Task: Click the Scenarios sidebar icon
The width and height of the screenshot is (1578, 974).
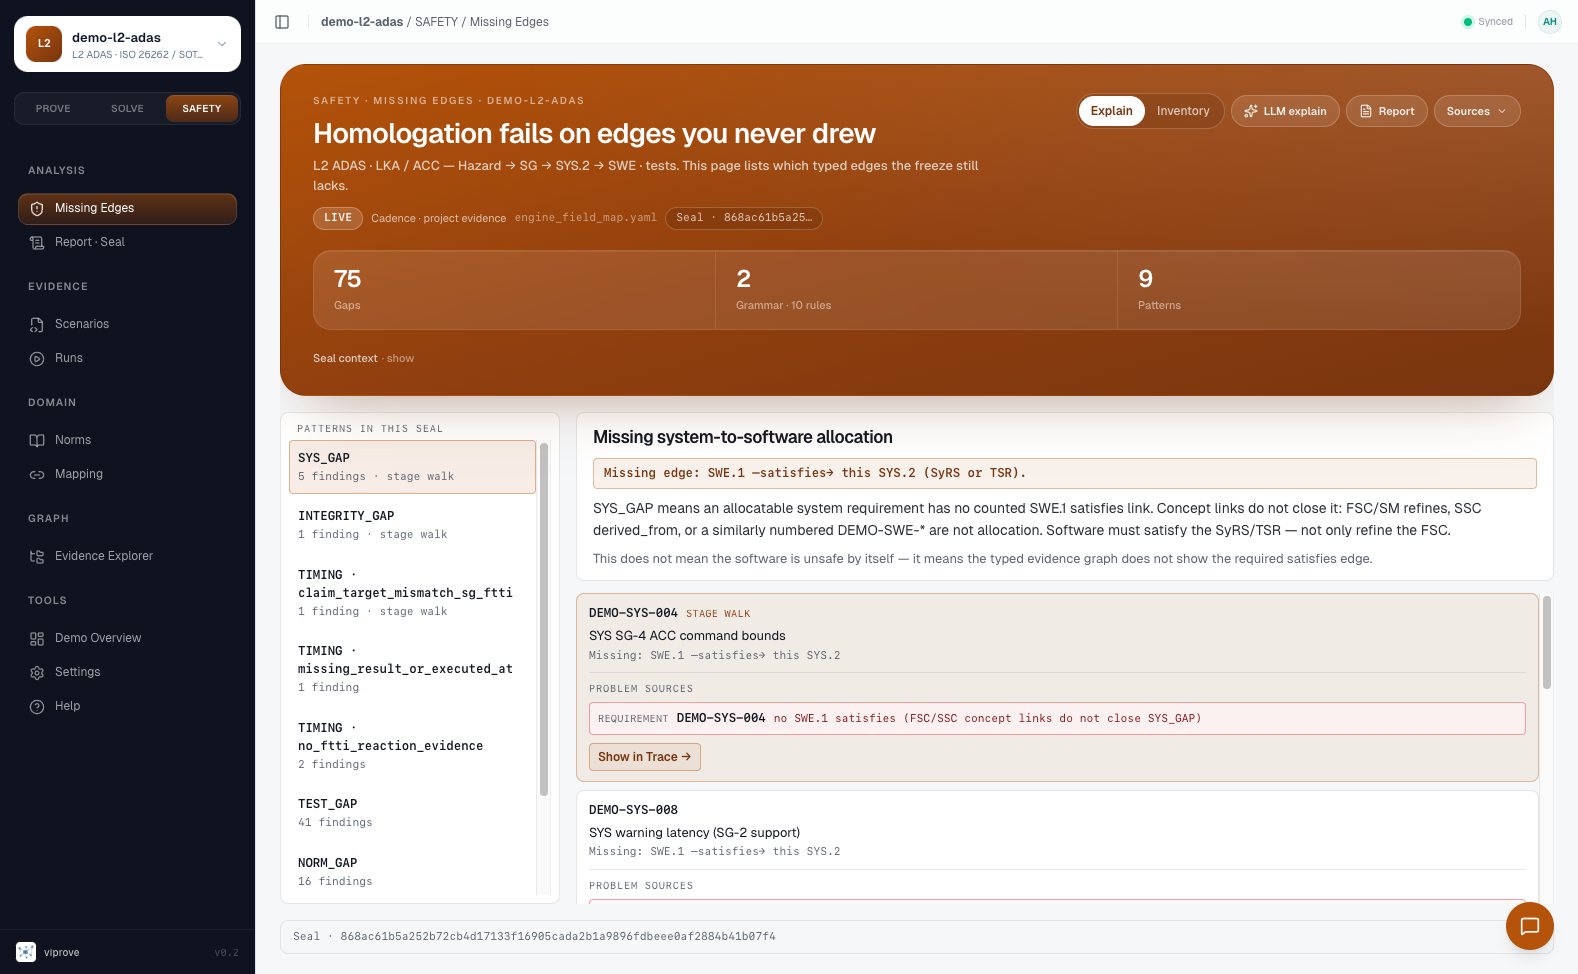Action: (37, 324)
